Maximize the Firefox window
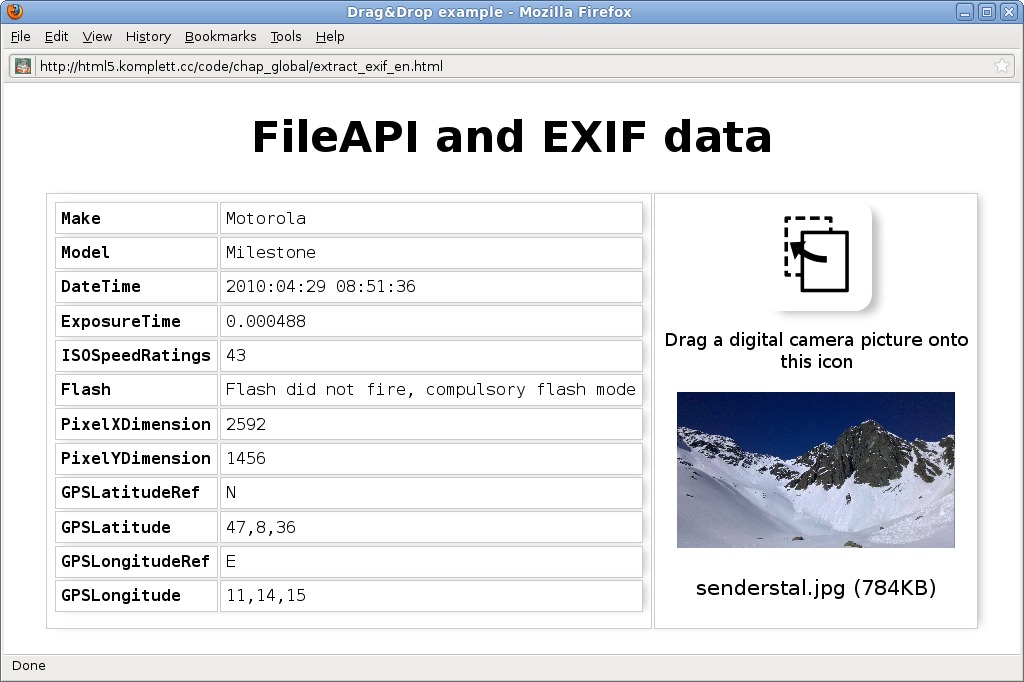This screenshot has height=682, width=1024. (x=986, y=12)
